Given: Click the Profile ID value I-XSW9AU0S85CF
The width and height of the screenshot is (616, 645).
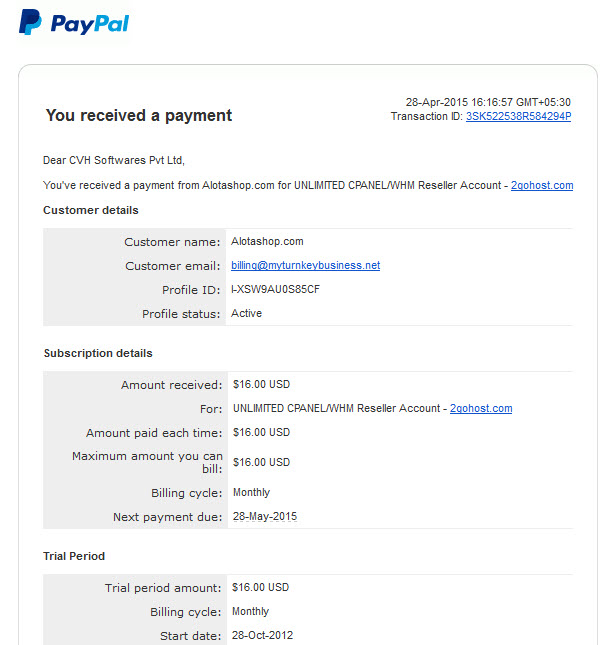Looking at the screenshot, I should point(276,290).
